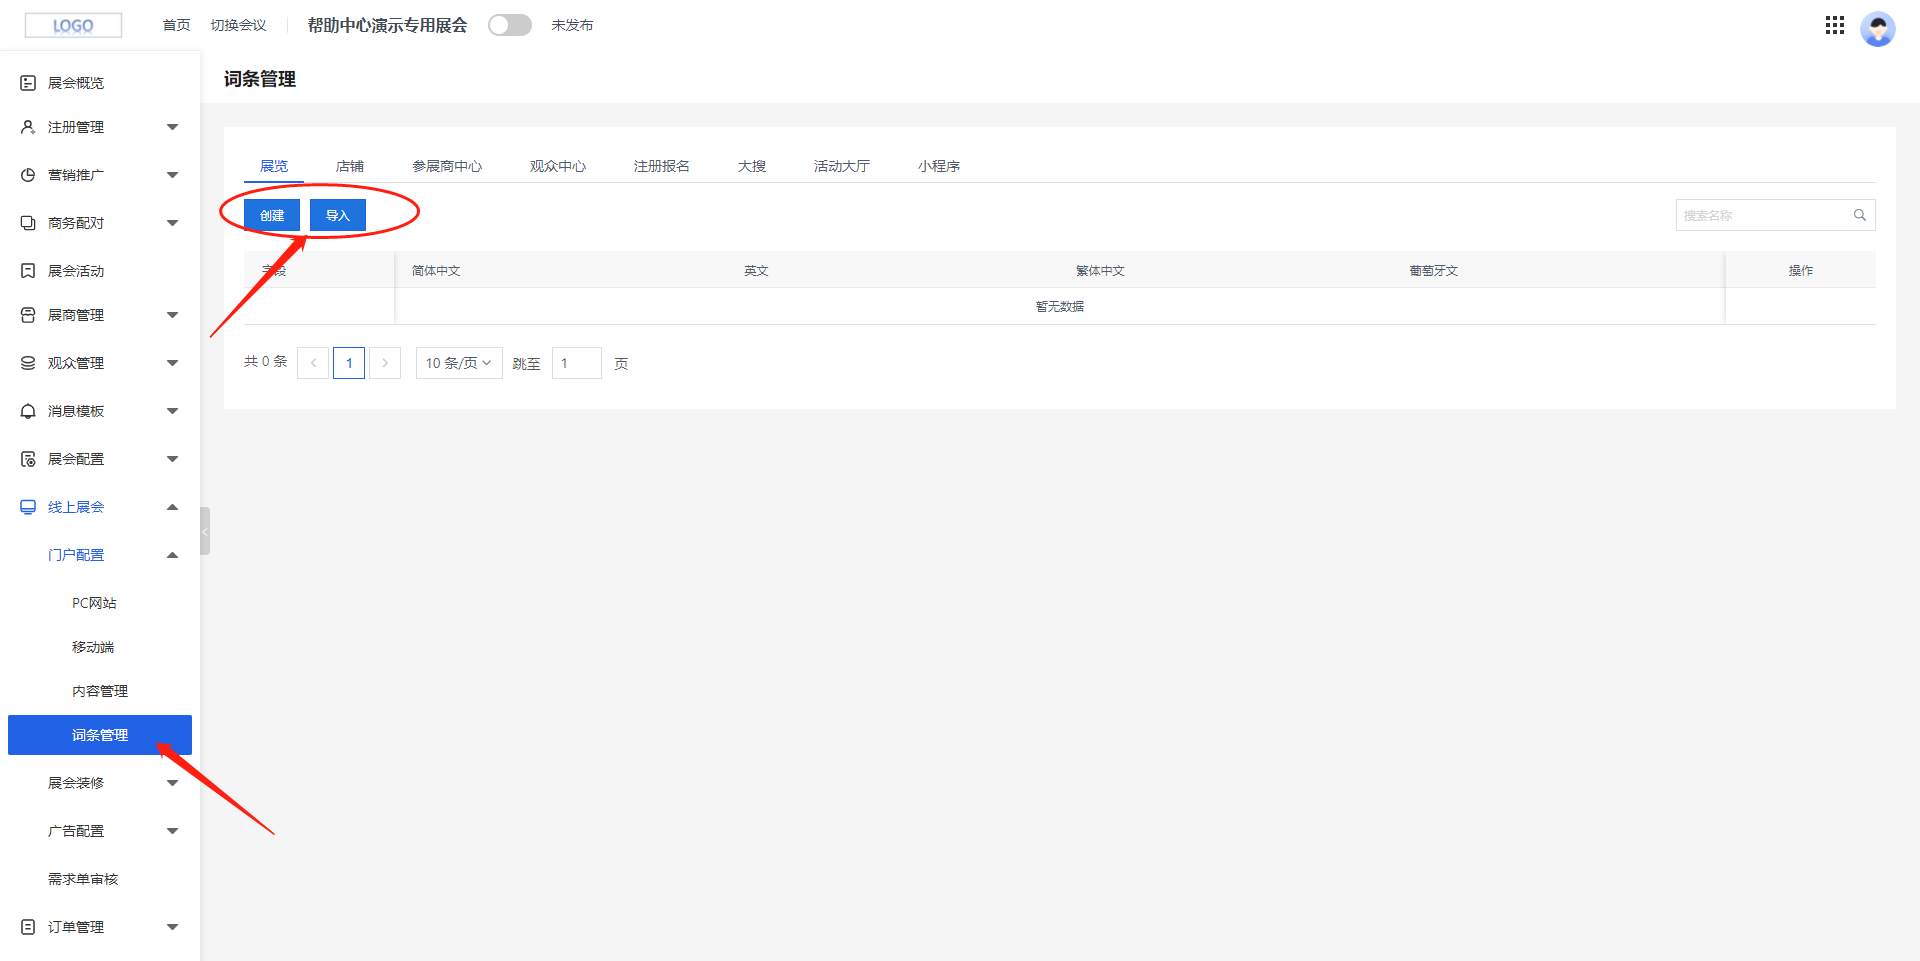Click the user avatar icon
This screenshot has width=1920, height=961.
[1877, 28]
